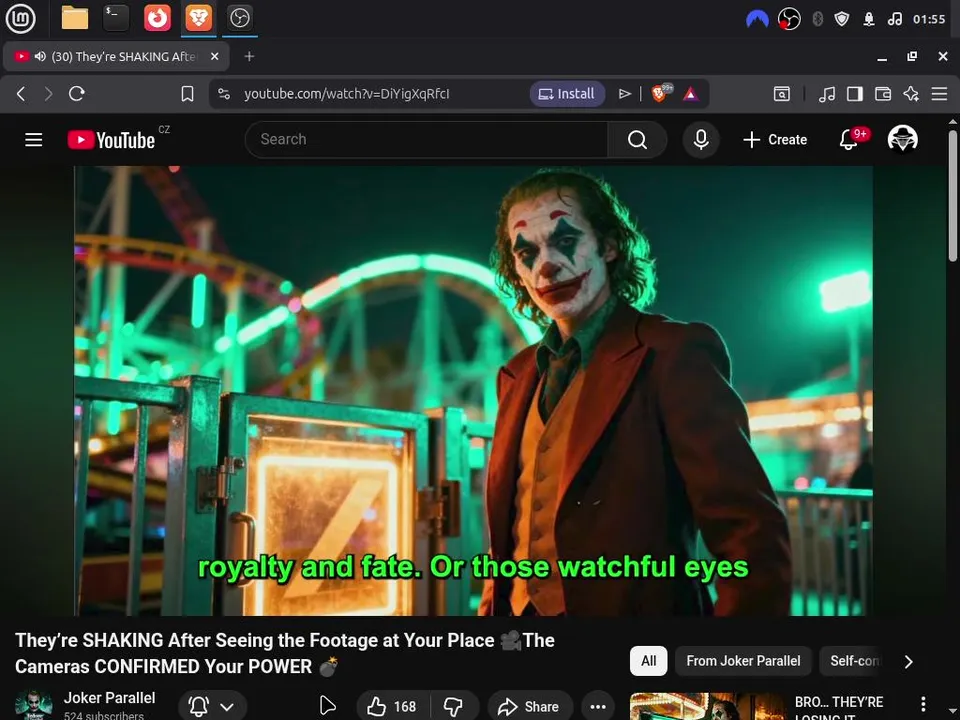
Task: Select the They're SHAKING browser tab
Action: pos(116,56)
